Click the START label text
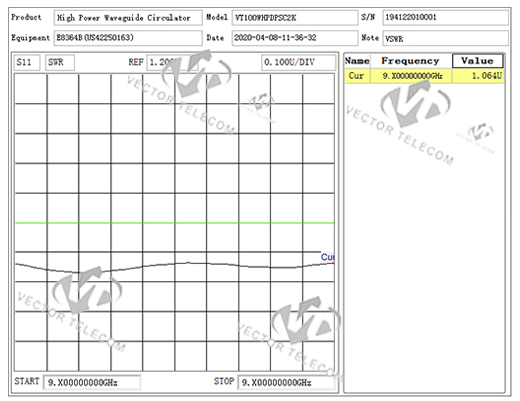The width and height of the screenshot is (520, 401). (x=27, y=381)
